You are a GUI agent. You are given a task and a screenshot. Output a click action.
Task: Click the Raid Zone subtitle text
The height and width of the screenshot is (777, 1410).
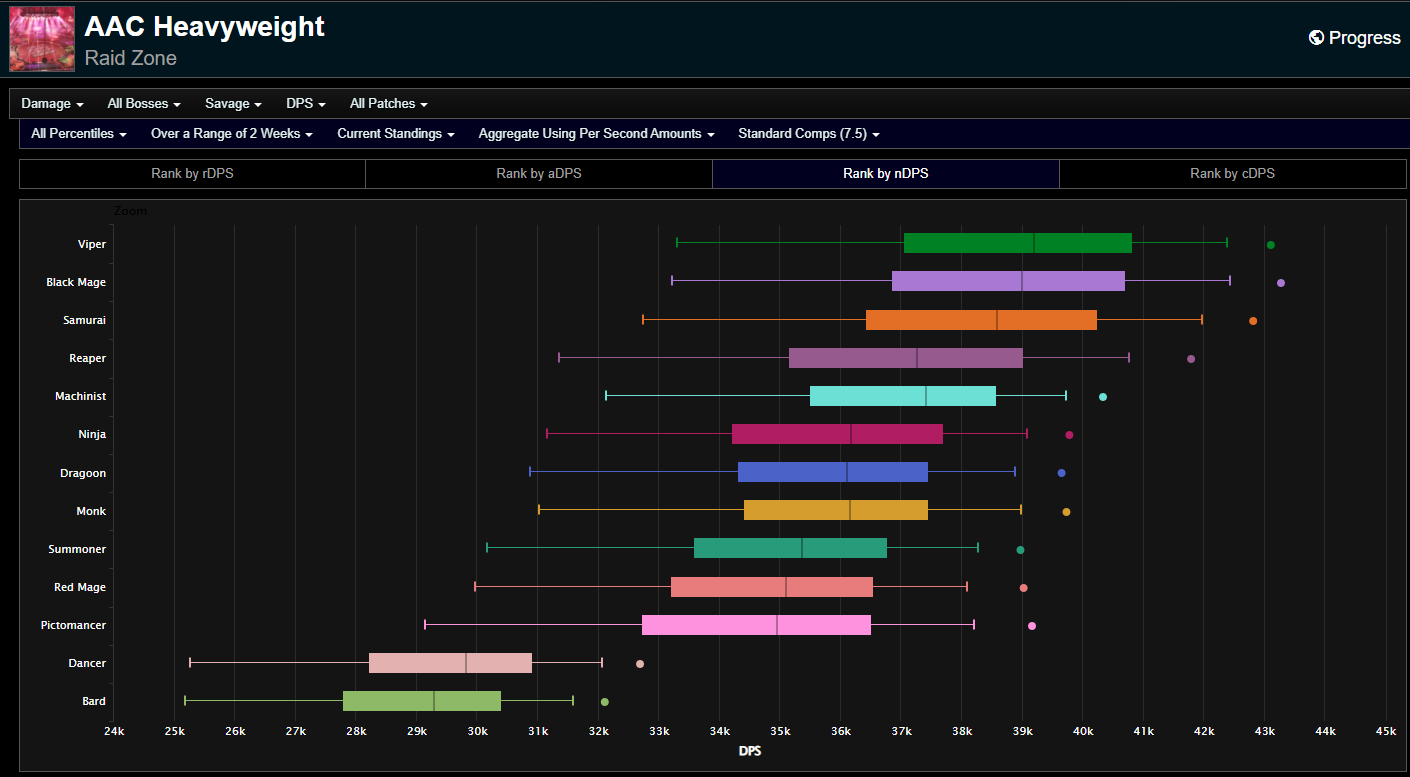(x=131, y=58)
